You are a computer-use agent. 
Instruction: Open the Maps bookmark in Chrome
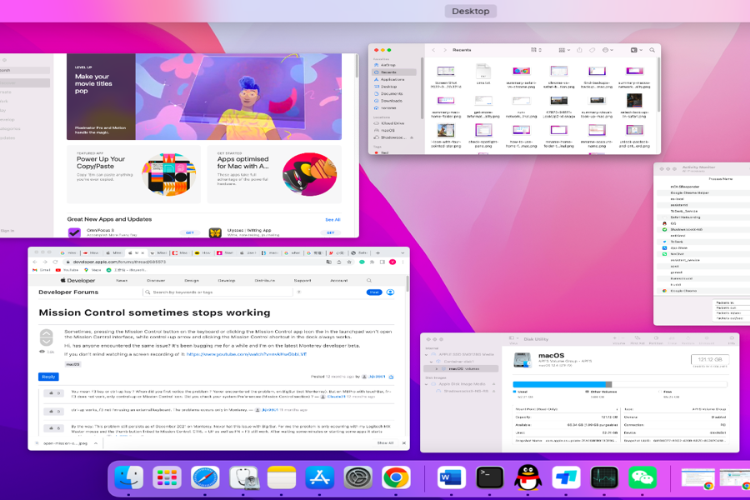(x=93, y=270)
